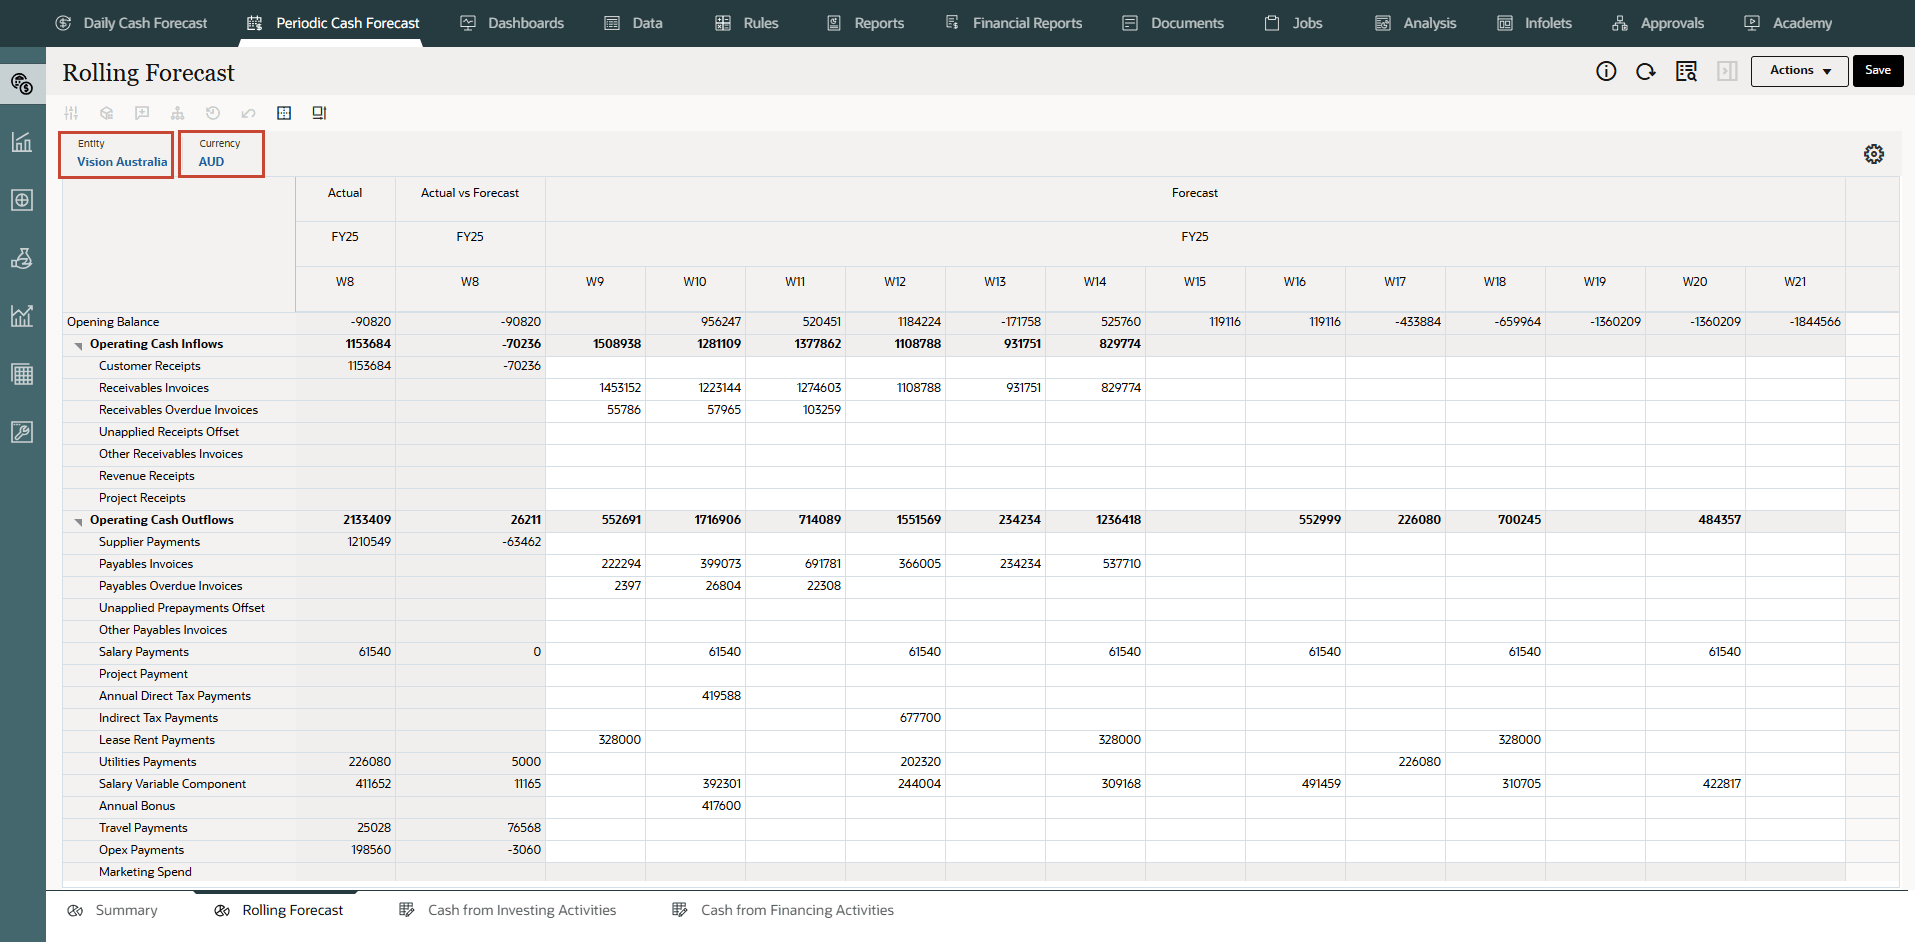Image resolution: width=1915 pixels, height=942 pixels.
Task: Go to Daily Cash Forecast tab
Action: tap(132, 23)
